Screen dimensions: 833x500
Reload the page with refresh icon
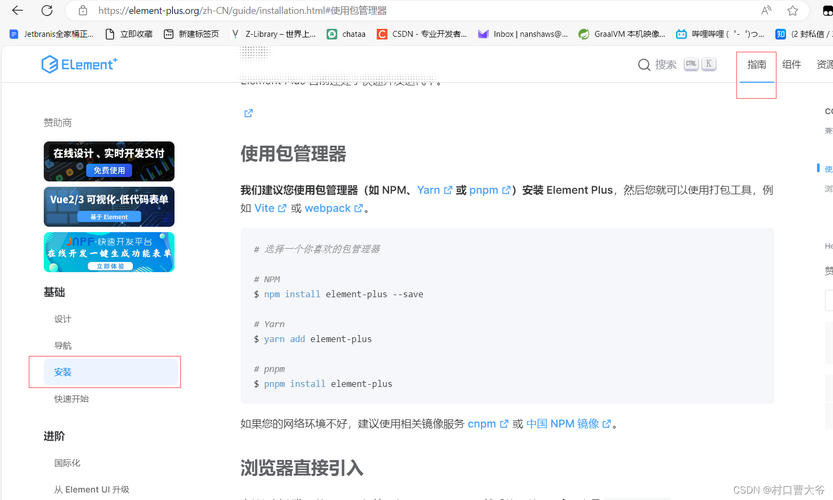tap(47, 10)
